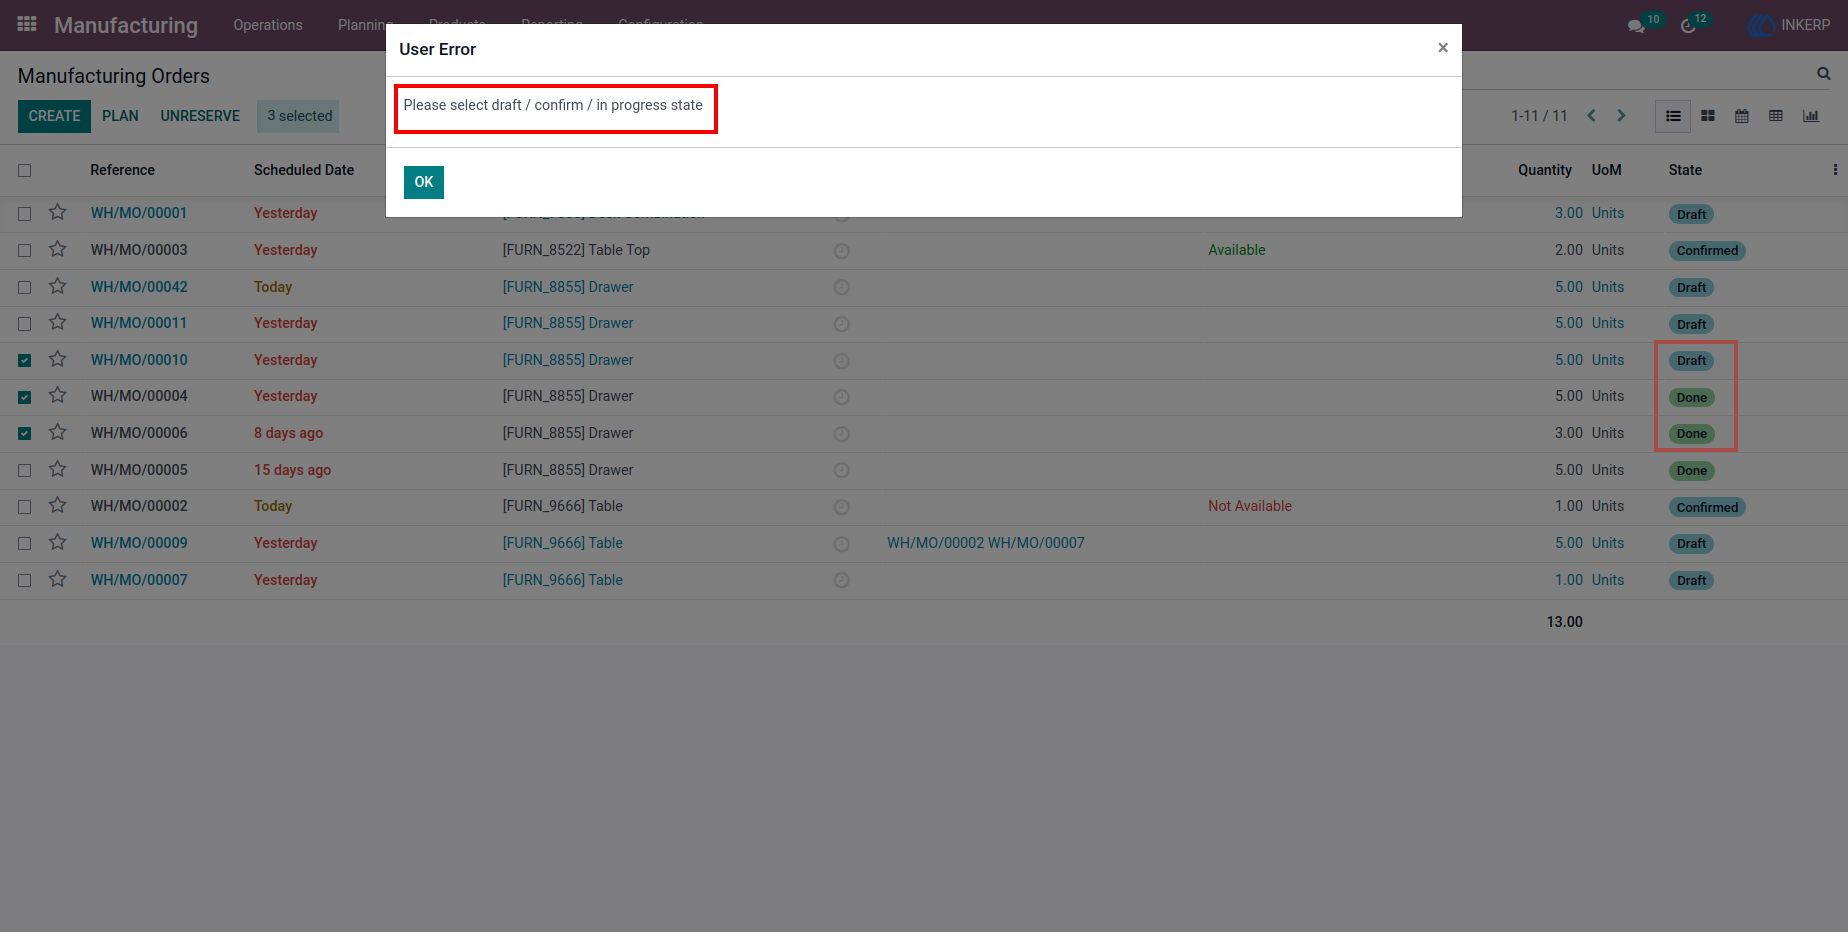Open the apps grid menu icon
This screenshot has height=932, width=1848.
(27, 24)
